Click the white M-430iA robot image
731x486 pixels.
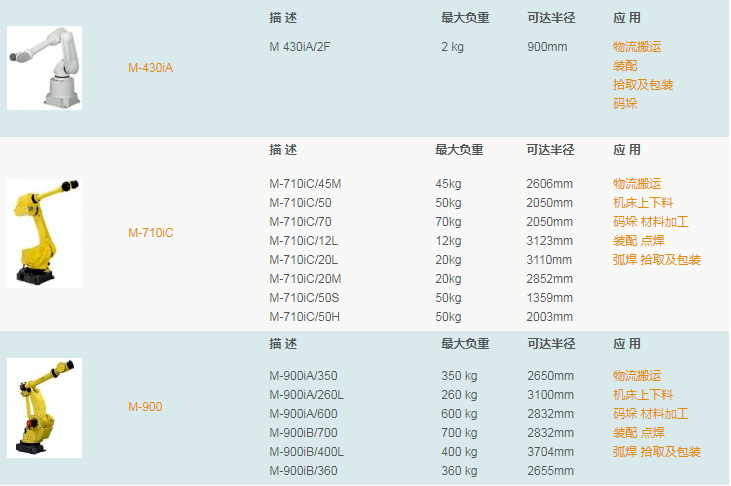pyautogui.click(x=44, y=68)
